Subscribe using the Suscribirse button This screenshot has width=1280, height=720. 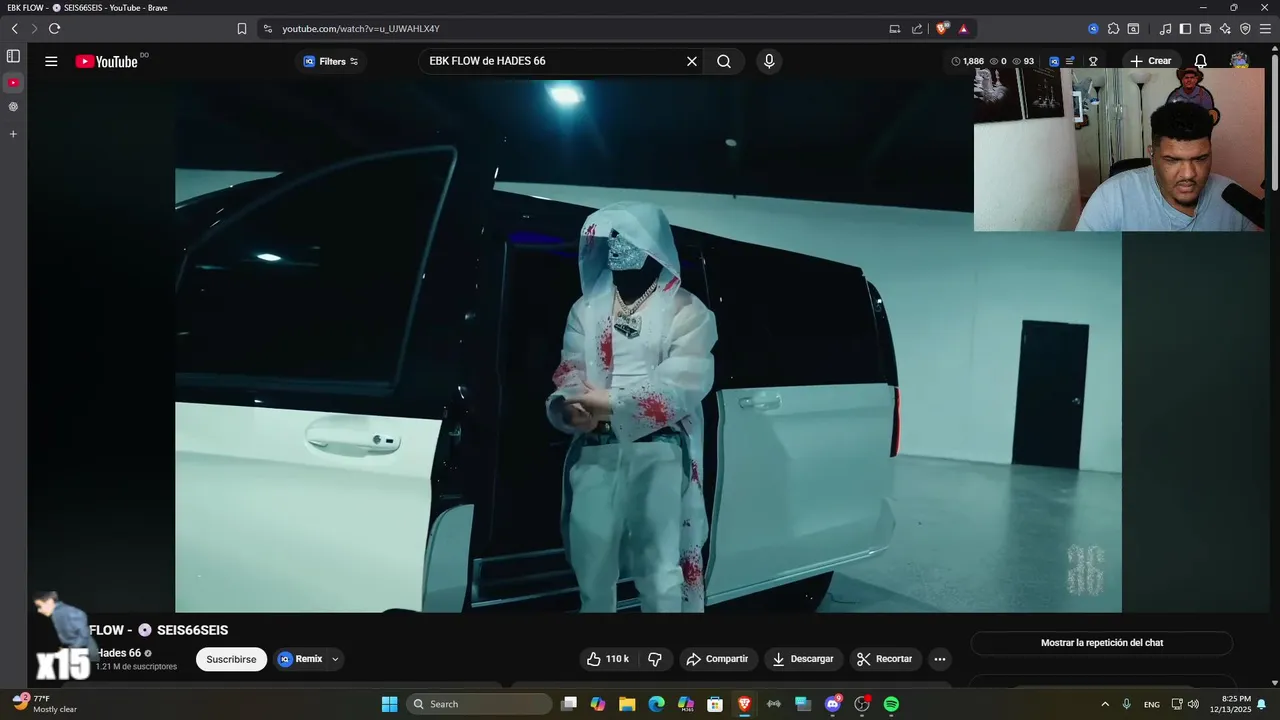coord(231,659)
